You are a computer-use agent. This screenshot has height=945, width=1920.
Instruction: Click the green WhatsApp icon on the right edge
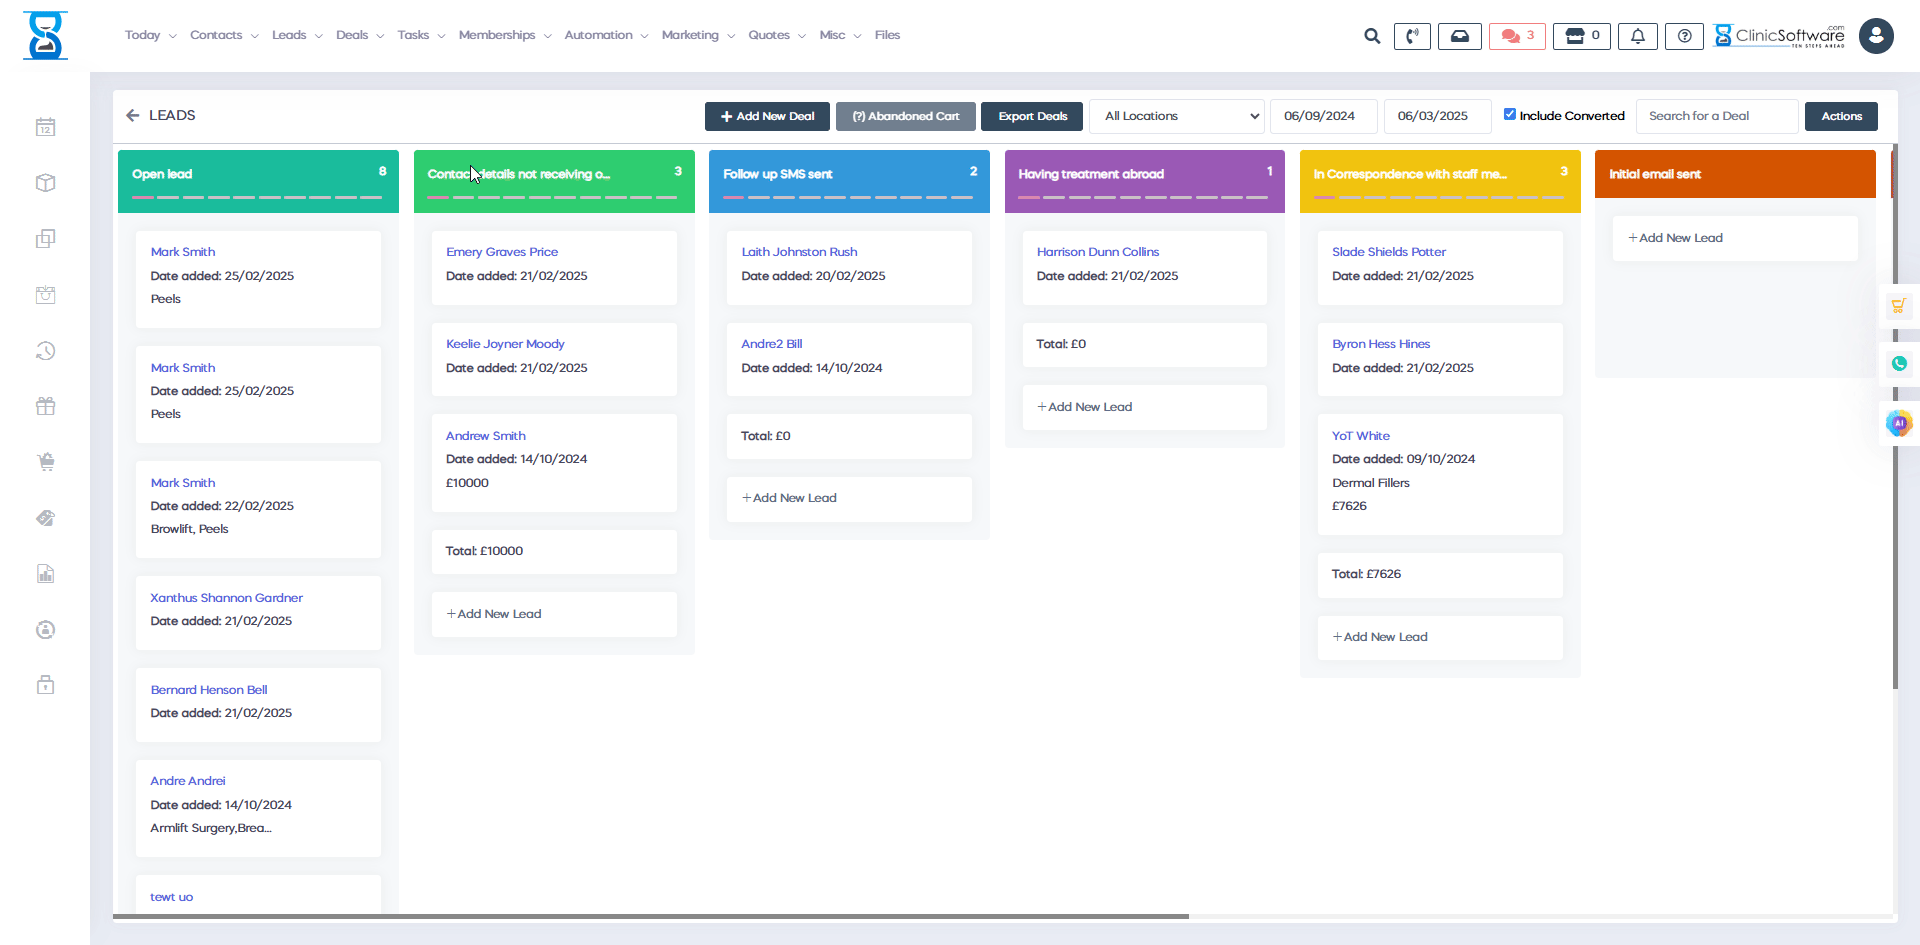(1901, 363)
